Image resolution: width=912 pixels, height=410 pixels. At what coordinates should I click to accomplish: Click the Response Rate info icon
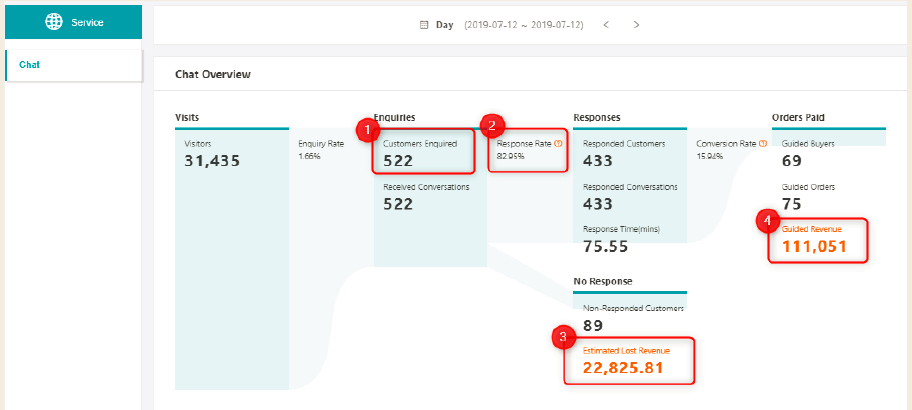(557, 144)
